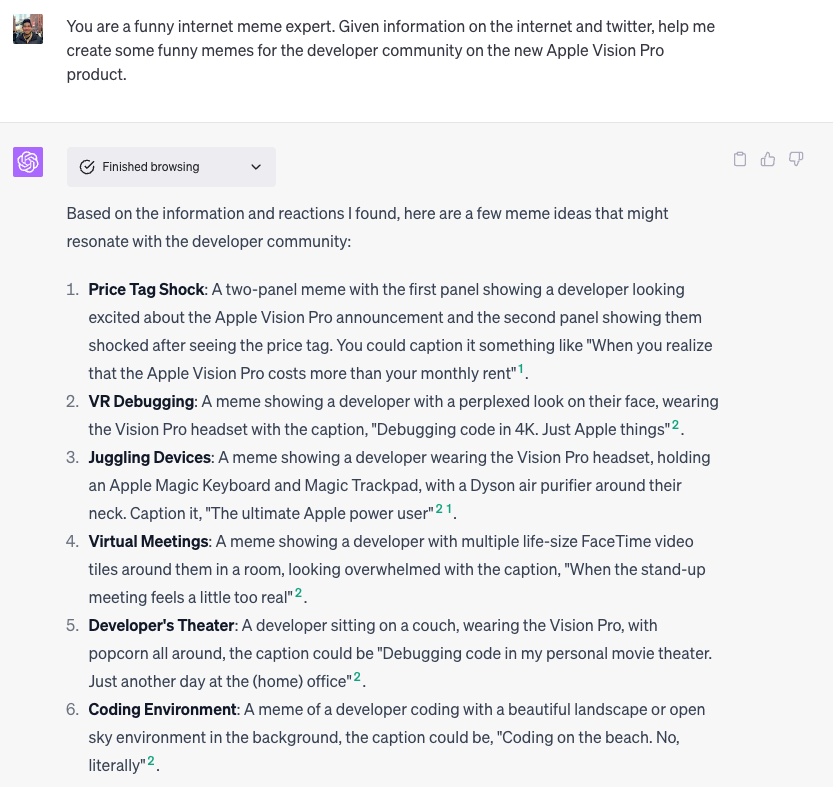This screenshot has height=787, width=833.
Task: Click the 'VR Debugging' heading text
Action: (141, 402)
